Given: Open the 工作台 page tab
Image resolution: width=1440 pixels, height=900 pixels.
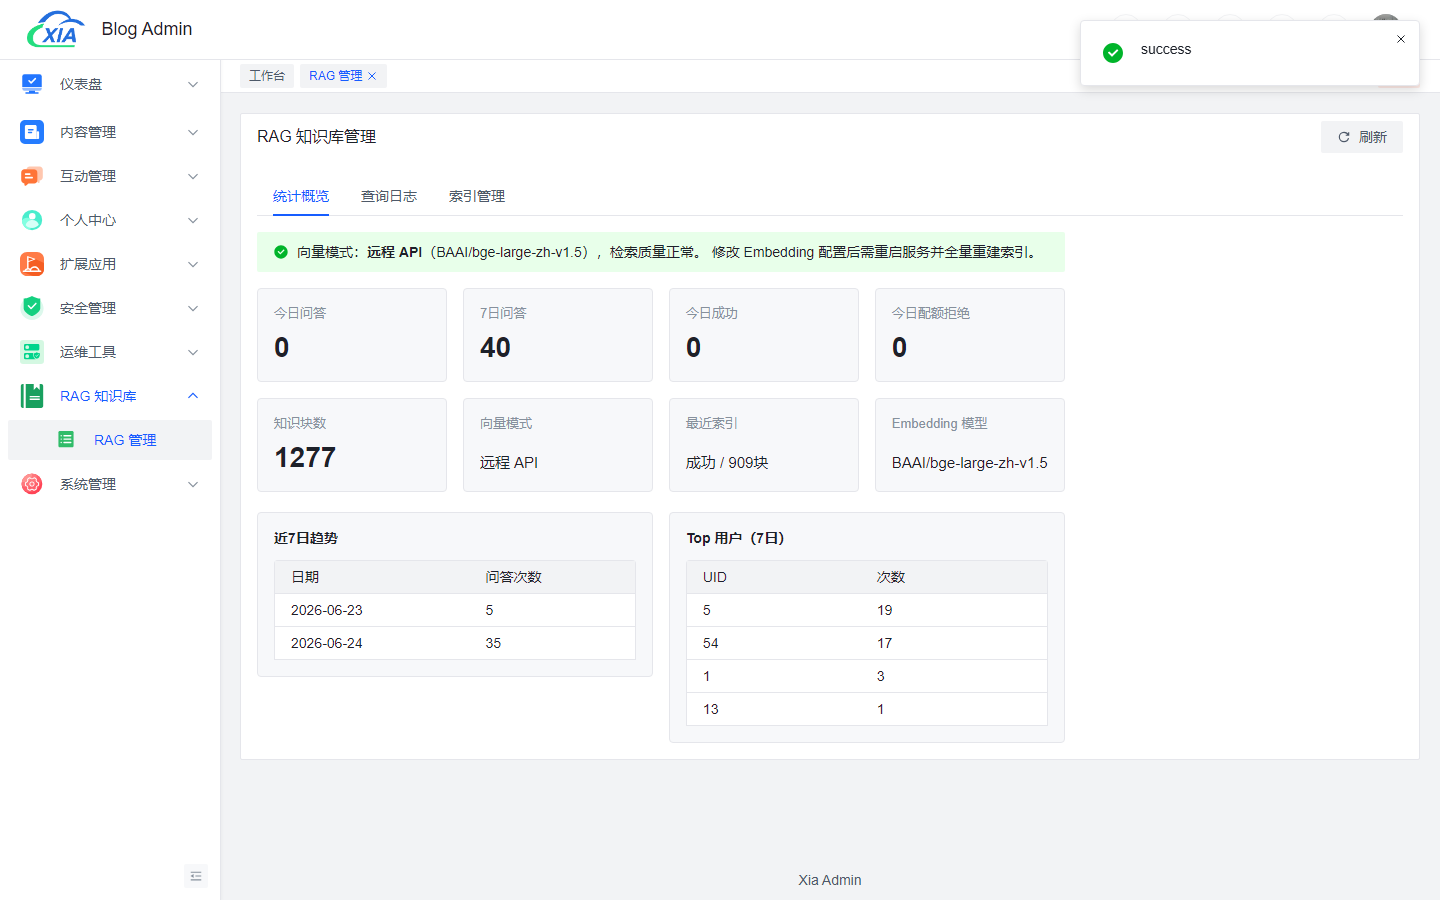Looking at the screenshot, I should (x=267, y=76).
